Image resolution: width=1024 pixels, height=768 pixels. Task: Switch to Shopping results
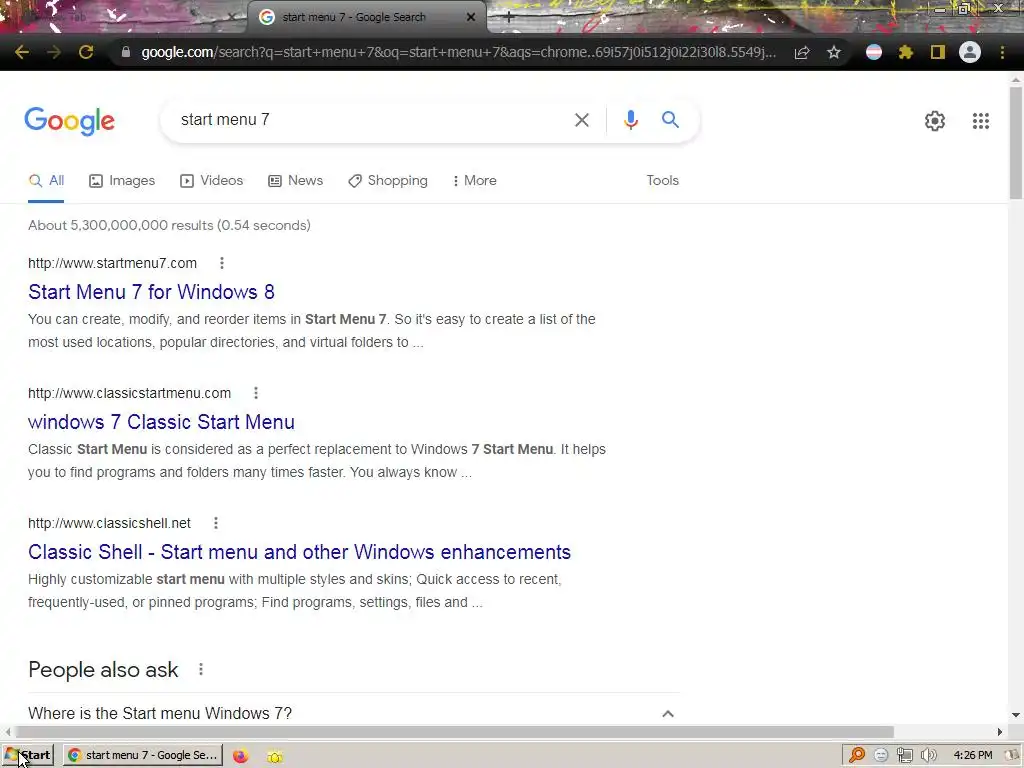[388, 181]
